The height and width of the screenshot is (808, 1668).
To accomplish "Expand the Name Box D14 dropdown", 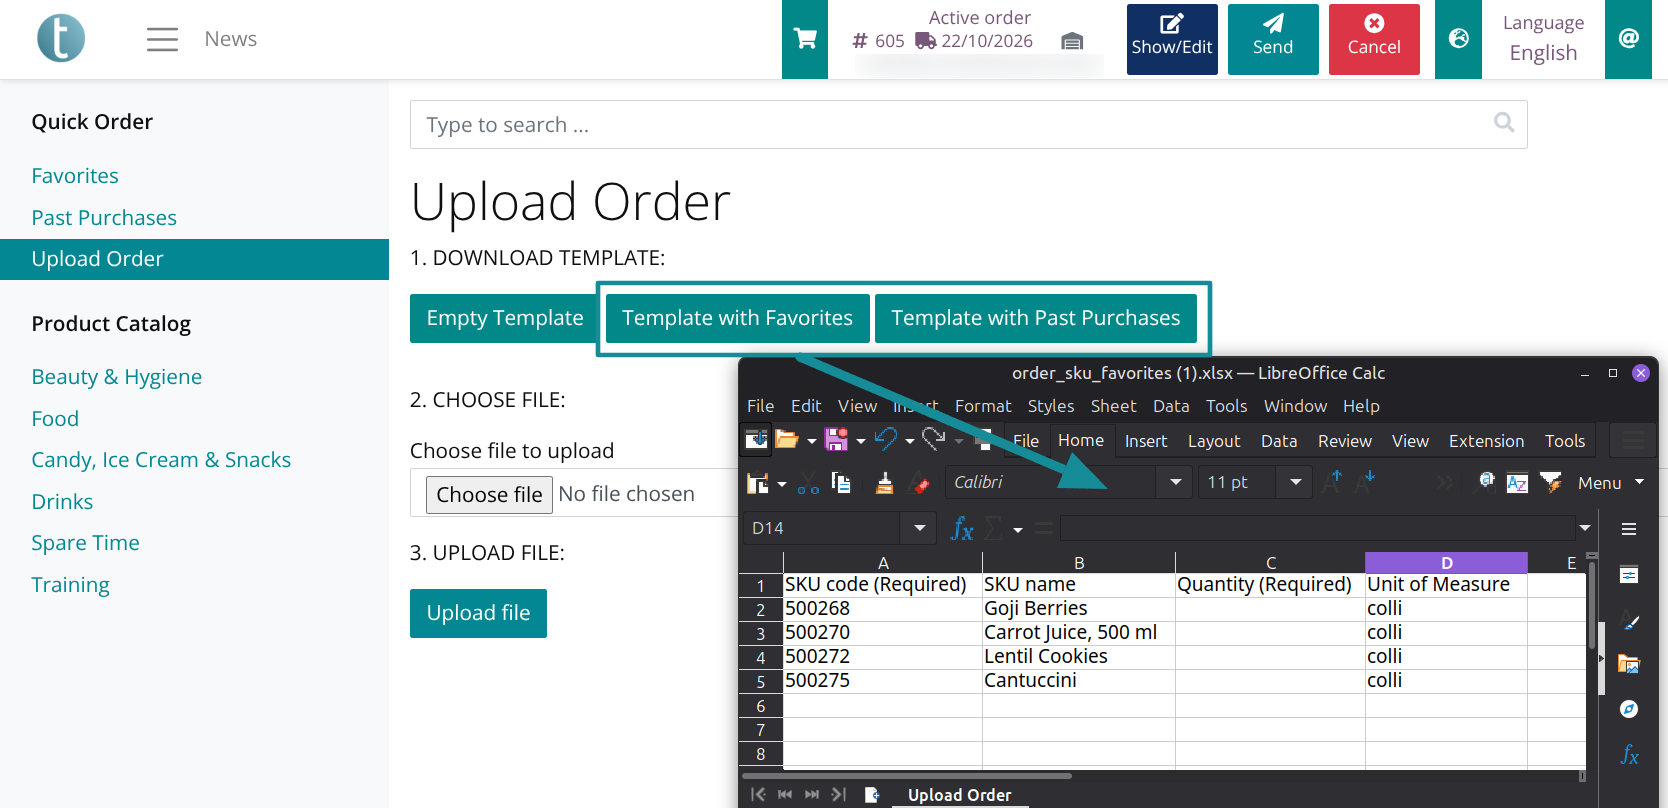I will 919,528.
